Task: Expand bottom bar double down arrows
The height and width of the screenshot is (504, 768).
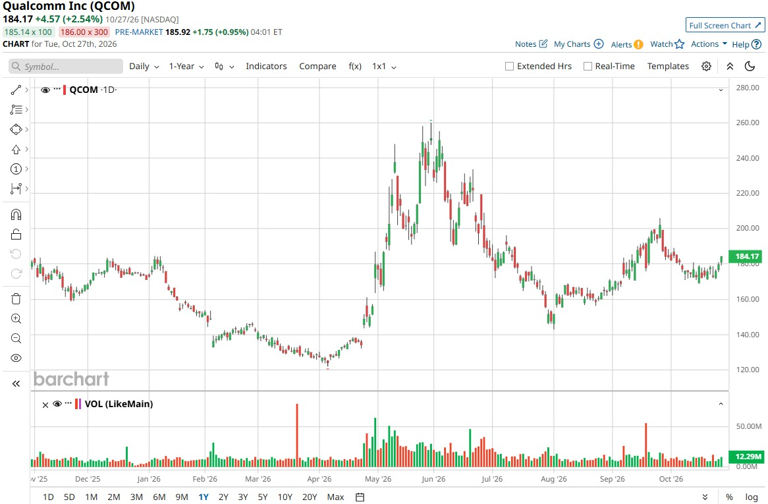Action: (x=705, y=497)
